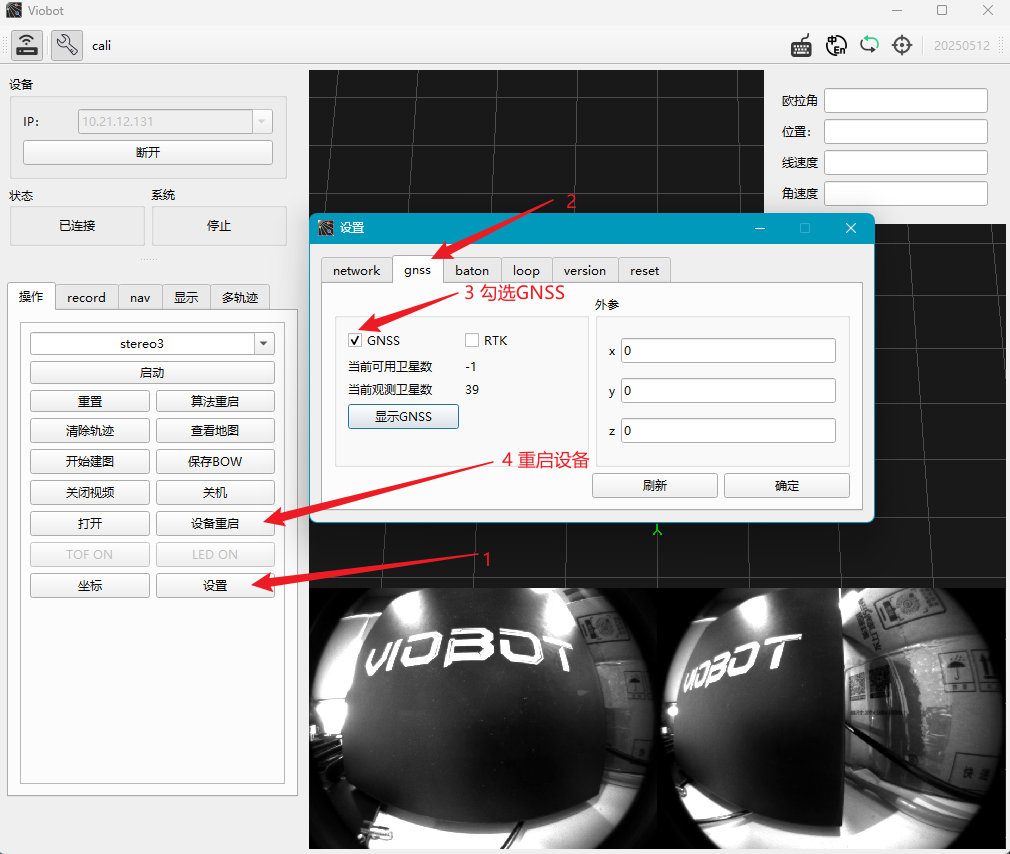Viewport: 1010px width, 854px height.
Task: Open the baton tab
Action: [472, 270]
